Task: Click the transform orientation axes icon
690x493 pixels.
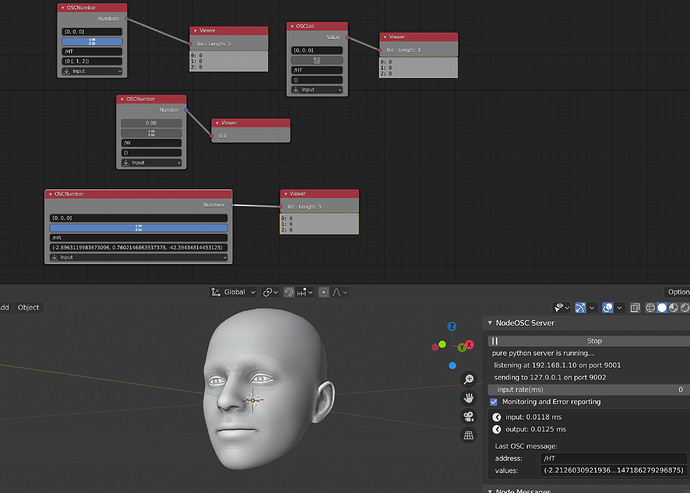Action: pos(216,292)
